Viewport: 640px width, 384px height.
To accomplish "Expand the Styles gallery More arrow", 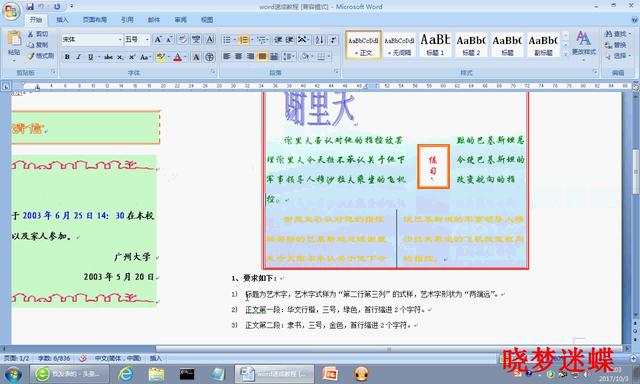I will 566,53.
